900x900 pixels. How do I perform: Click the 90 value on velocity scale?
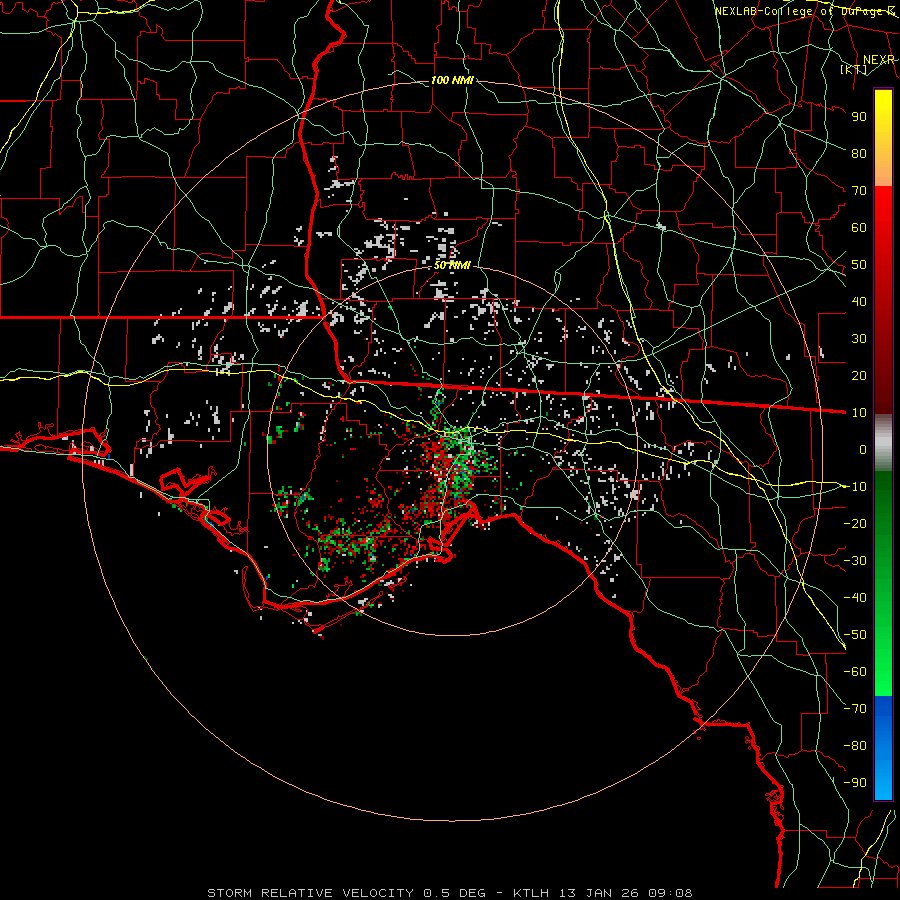859,117
